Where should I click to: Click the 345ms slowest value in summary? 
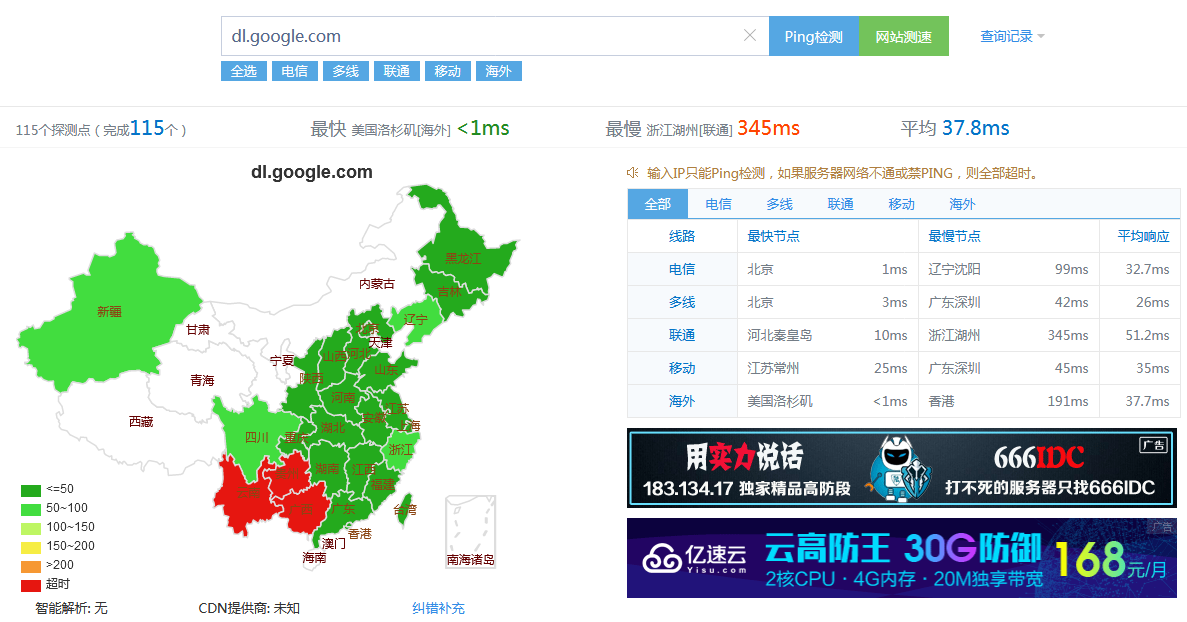768,128
